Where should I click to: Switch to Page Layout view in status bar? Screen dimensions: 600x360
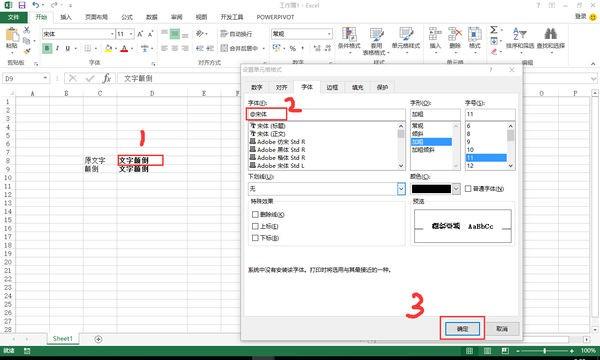[x=487, y=351]
